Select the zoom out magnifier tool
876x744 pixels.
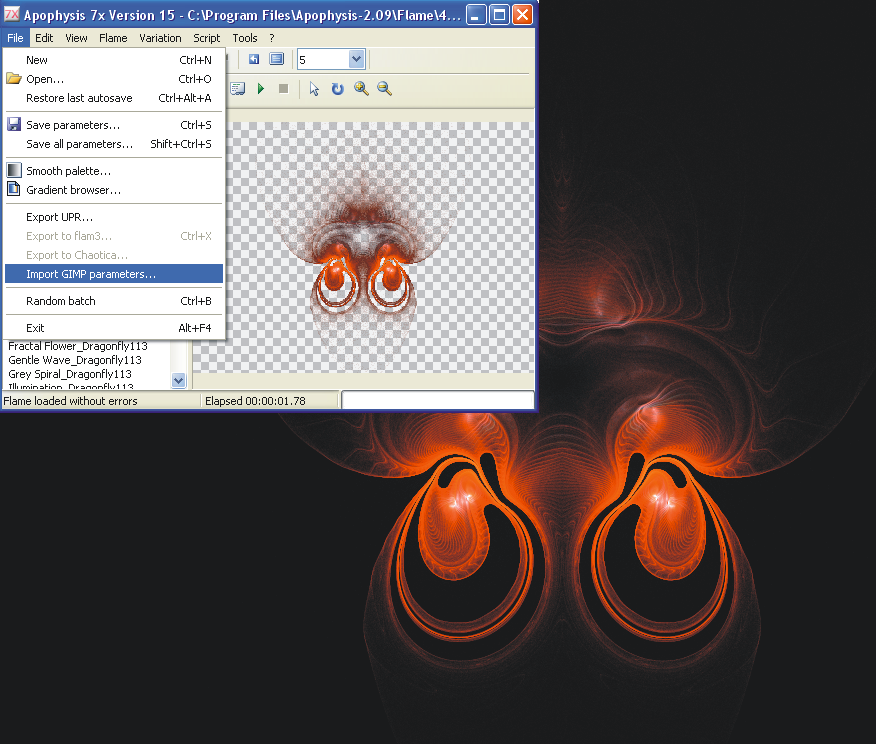384,89
